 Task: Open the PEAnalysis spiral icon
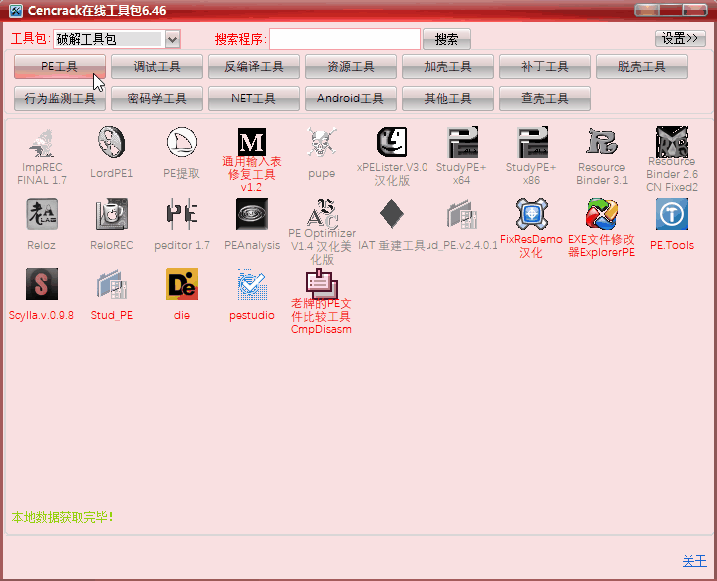click(x=251, y=214)
